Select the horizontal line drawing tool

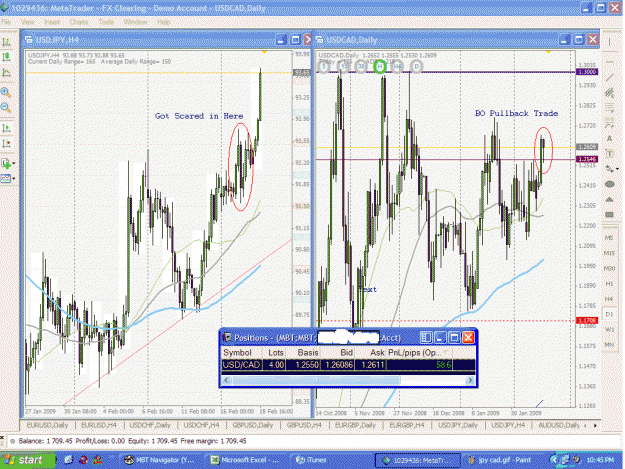609,62
